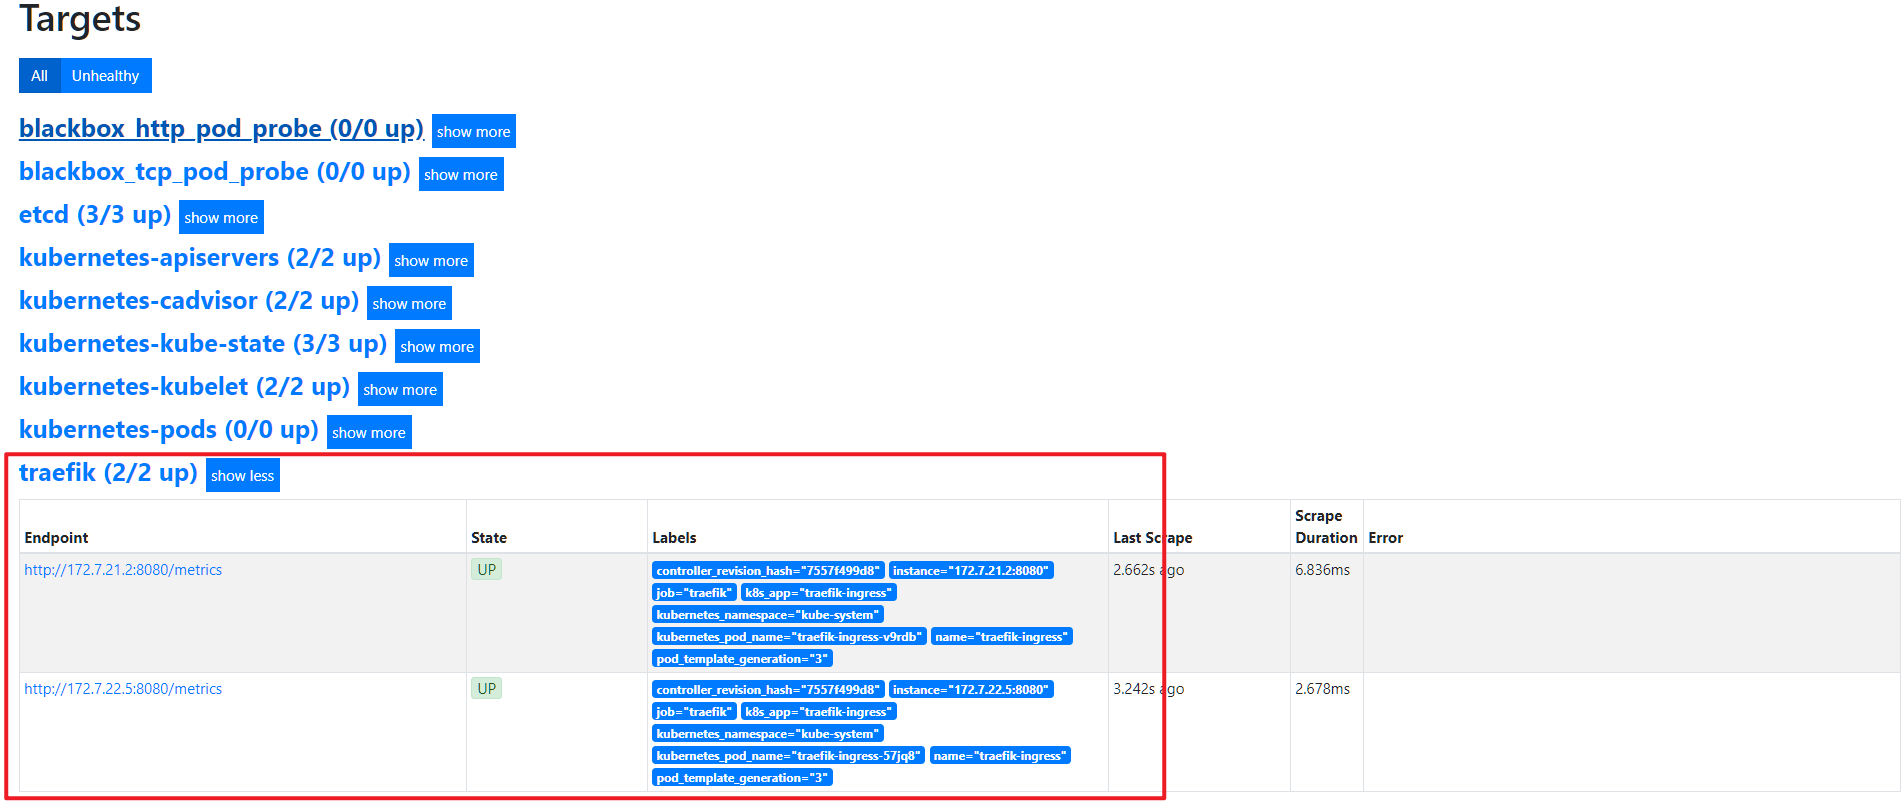
Task: Open kubernetes-cadvisor job link
Action: point(189,301)
